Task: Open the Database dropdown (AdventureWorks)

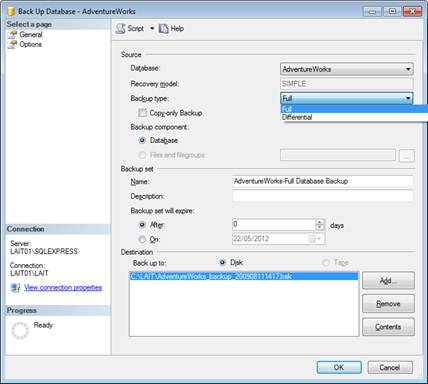Action: pos(347,69)
